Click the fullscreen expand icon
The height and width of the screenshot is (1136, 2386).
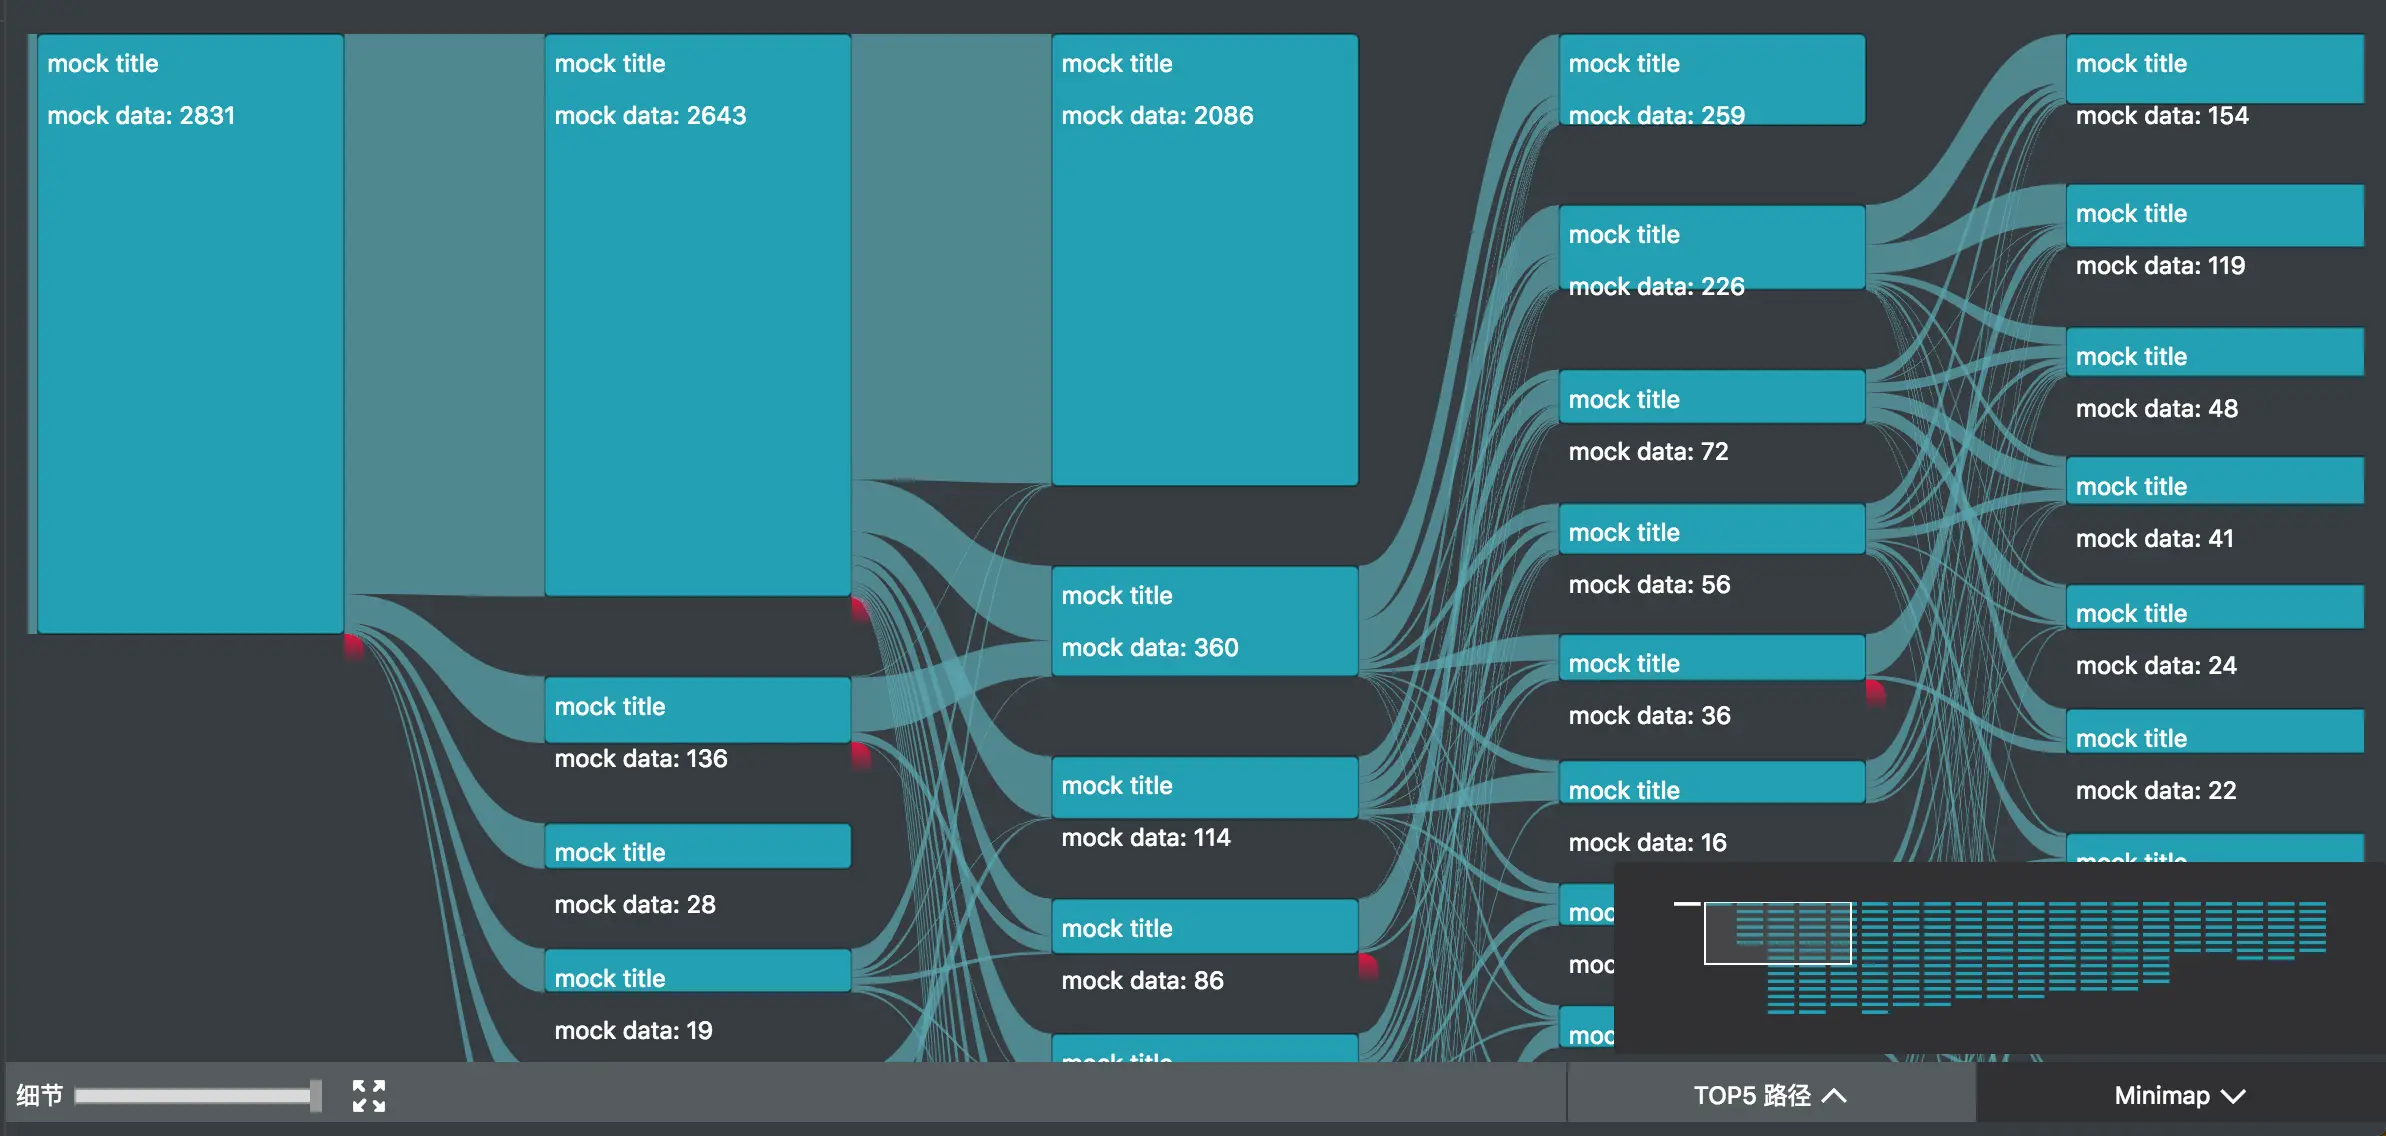coord(369,1096)
